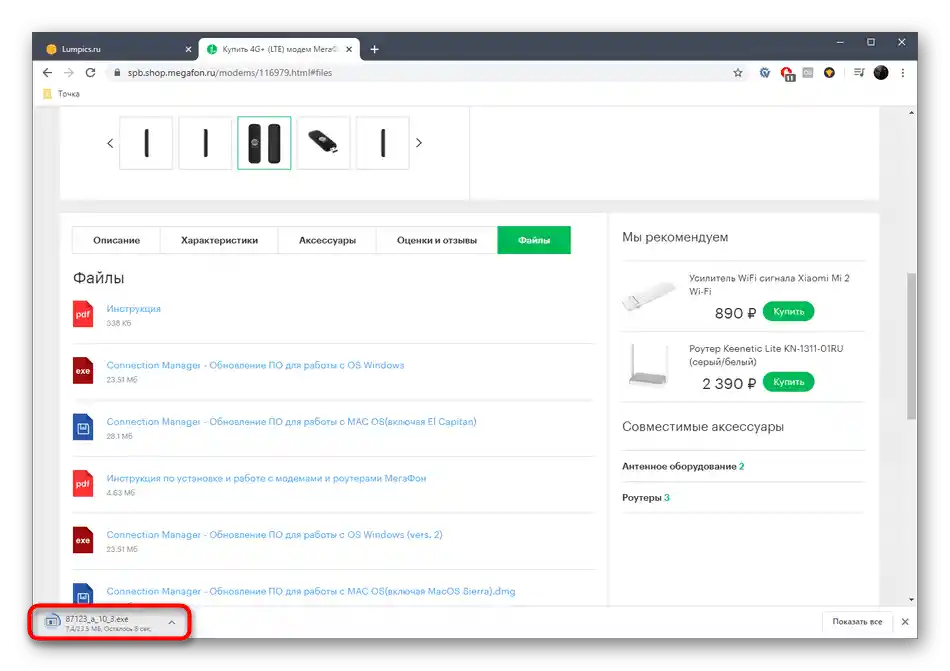Click pdf icon for modem installation guide
This screenshot has width=950, height=671.
(83, 483)
